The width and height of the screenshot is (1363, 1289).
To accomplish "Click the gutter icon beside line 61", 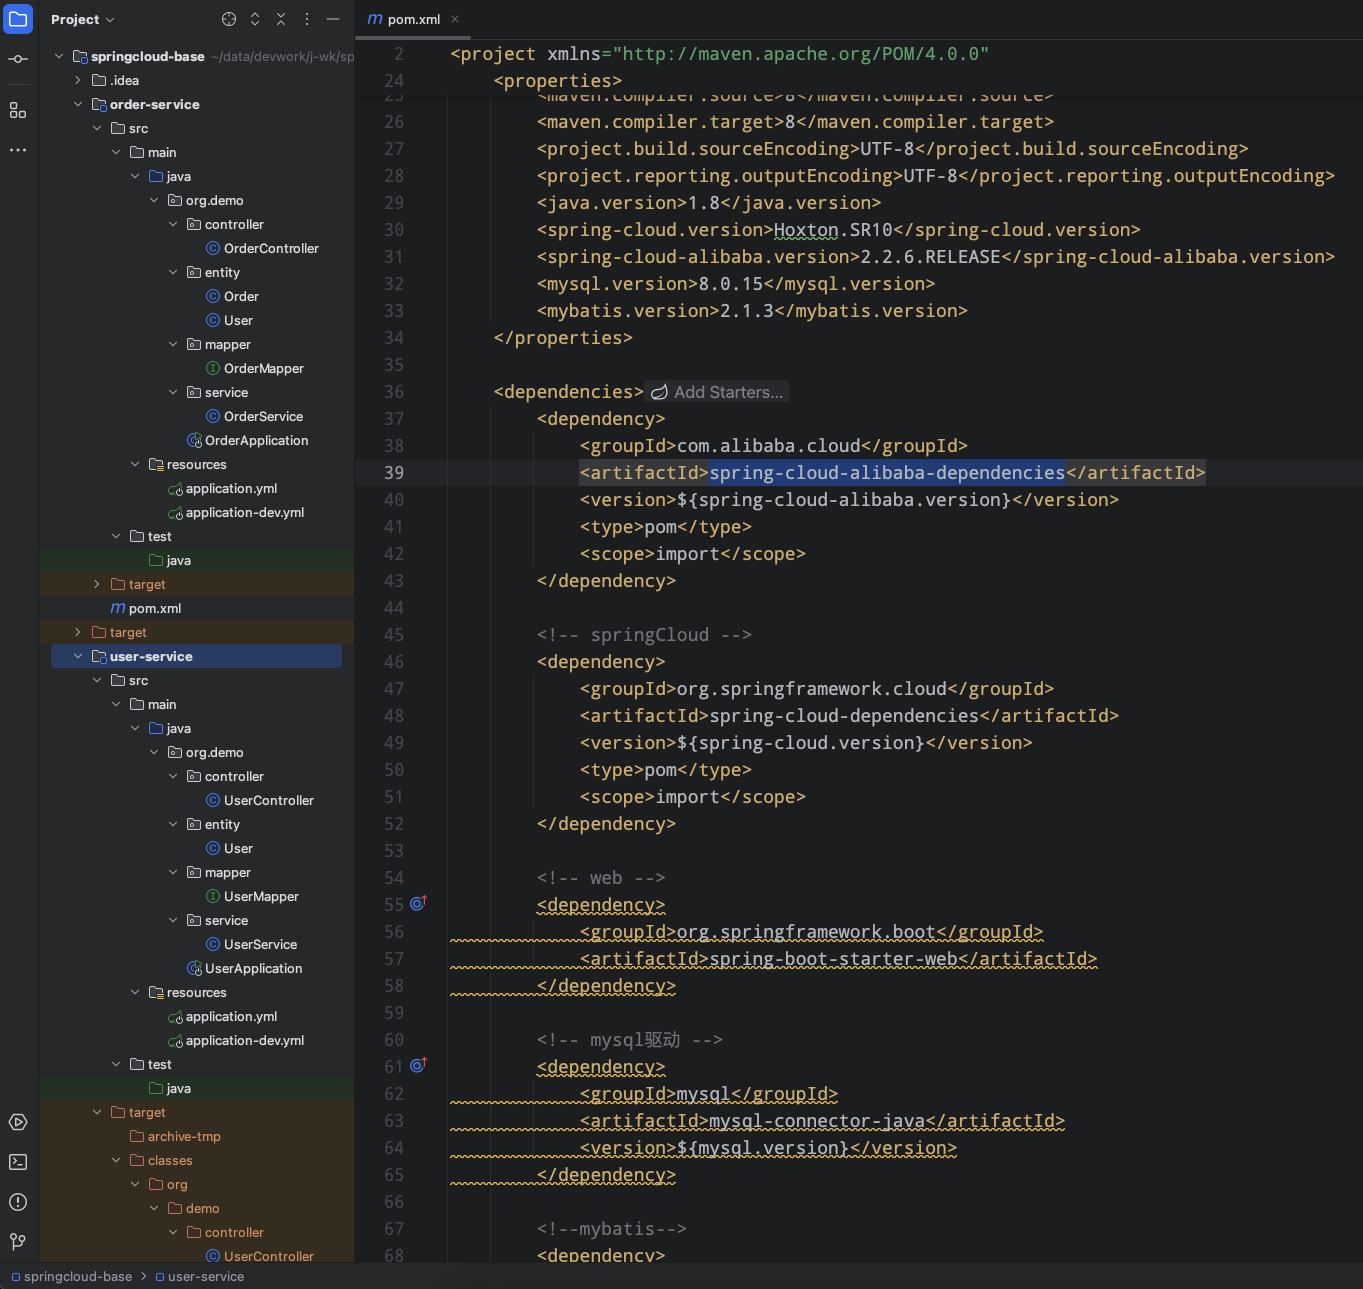I will (418, 1065).
